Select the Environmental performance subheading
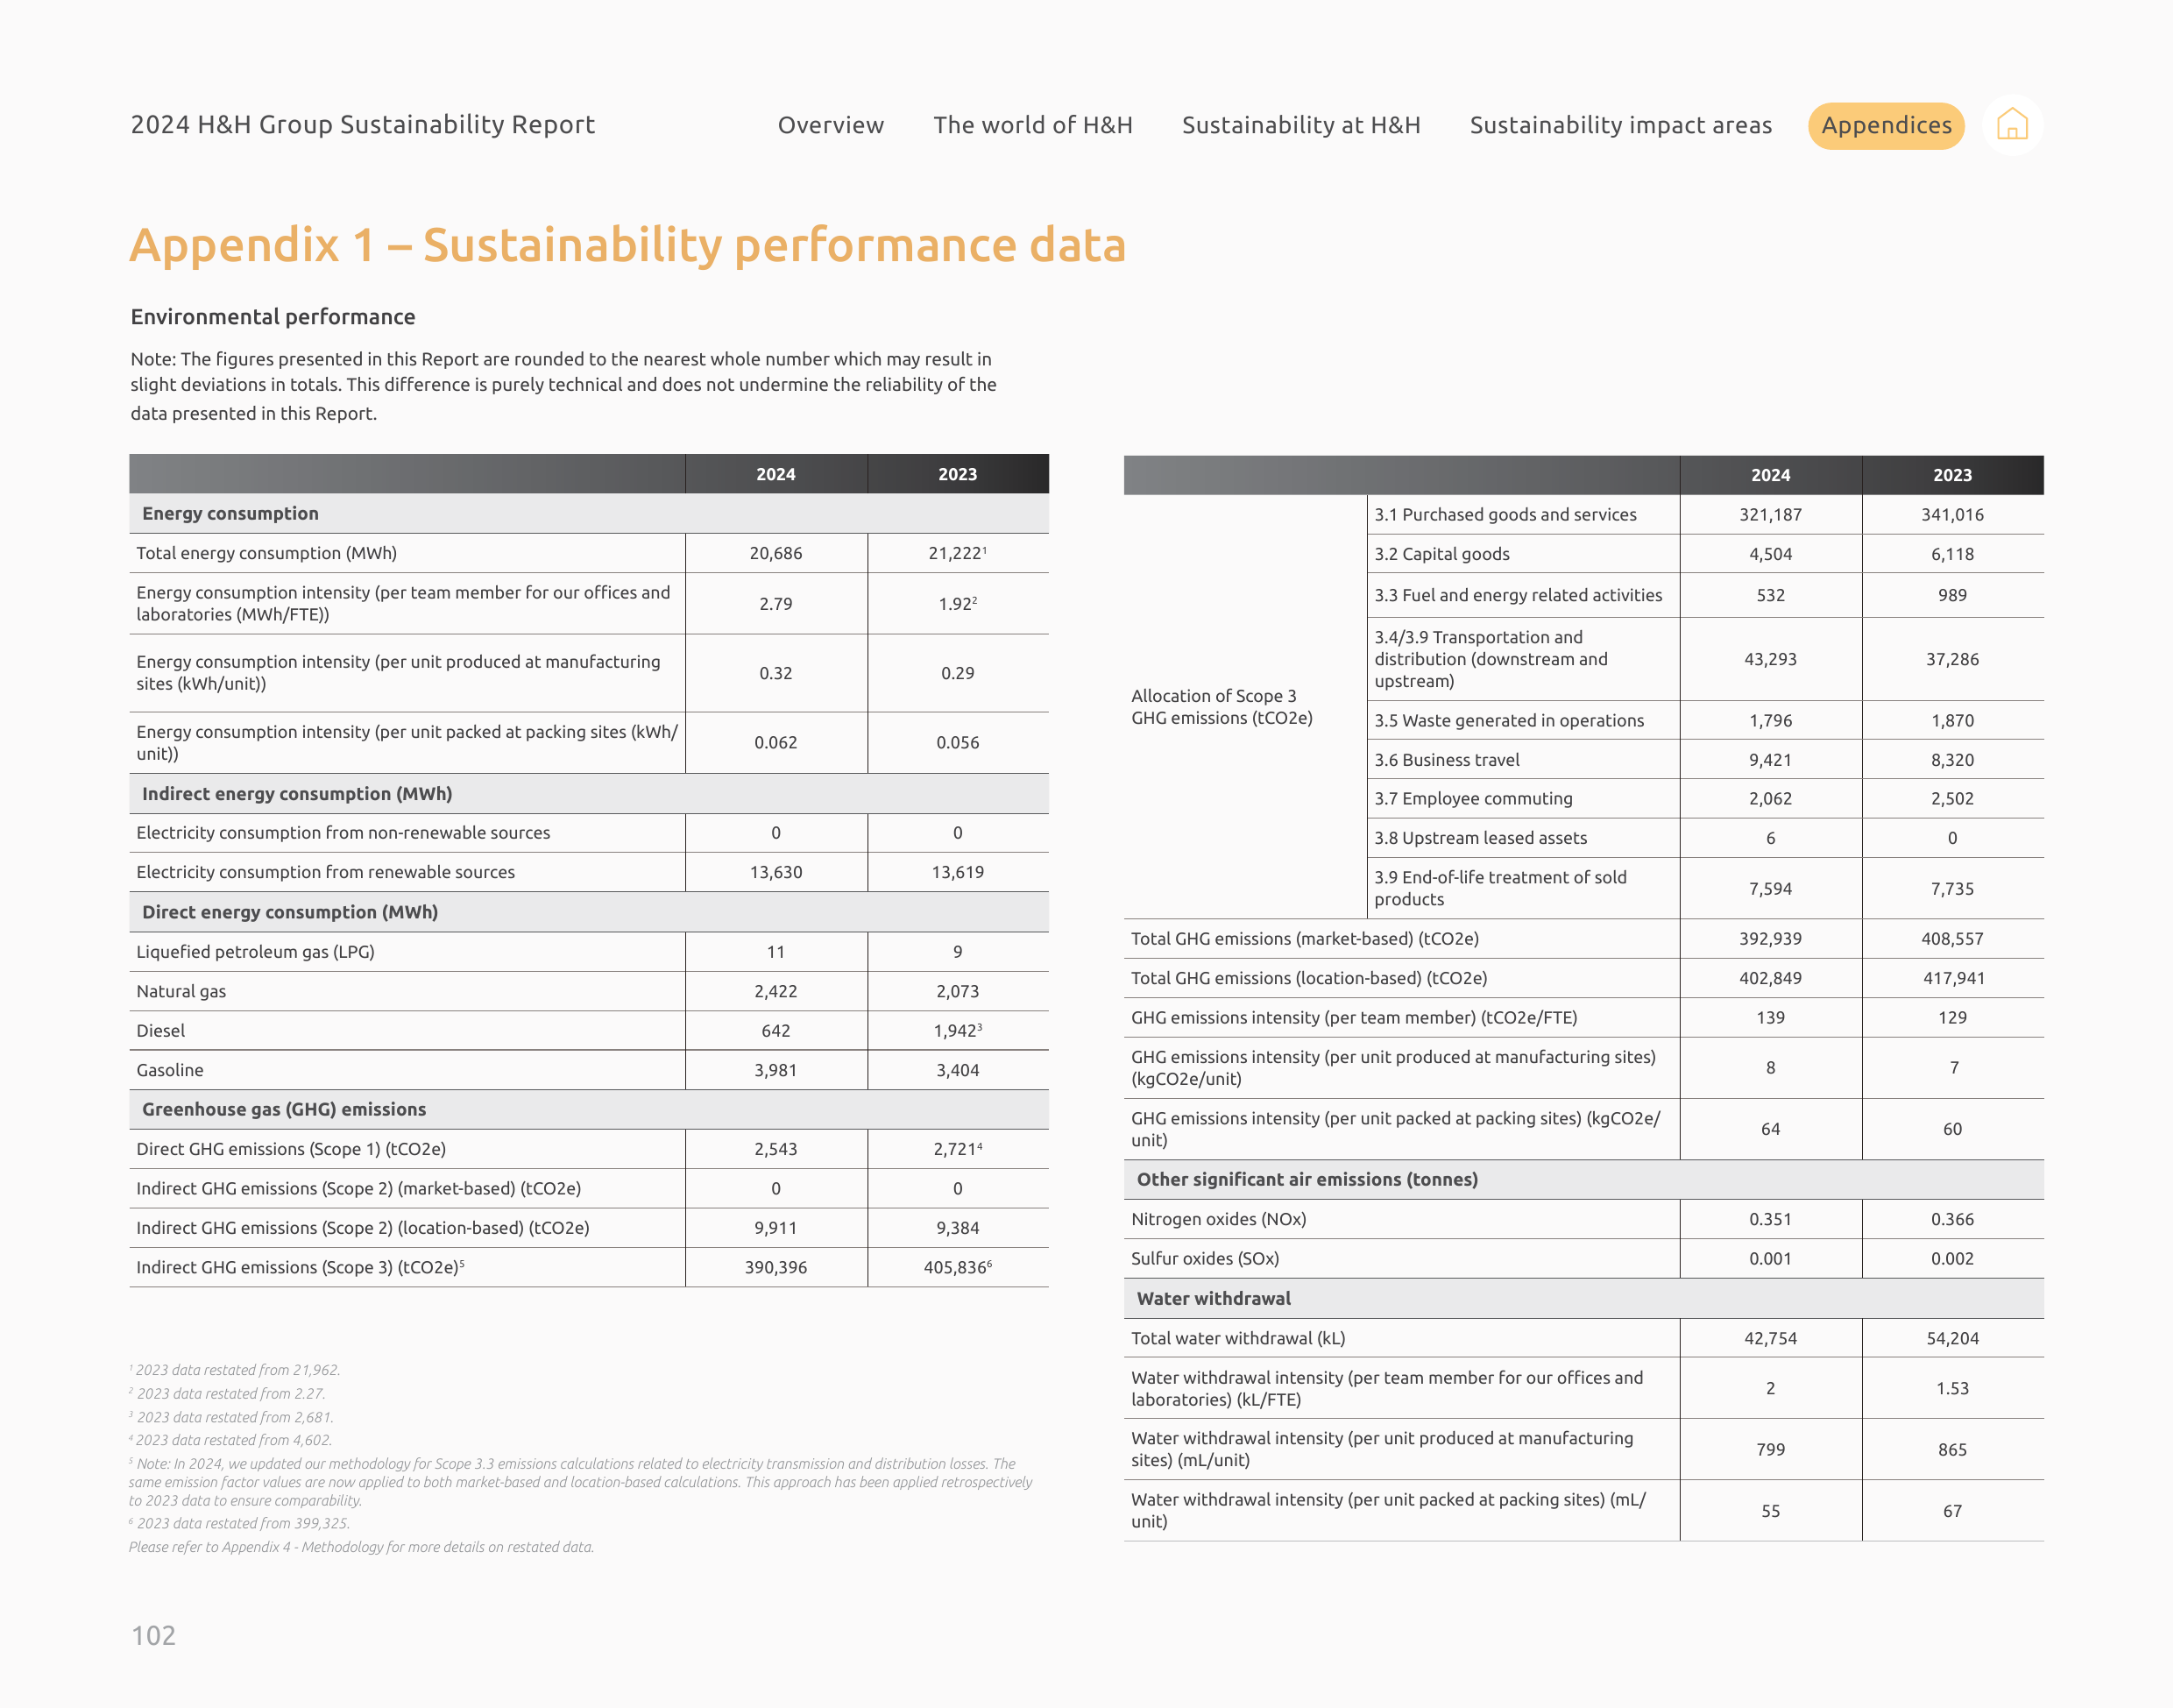 (x=272, y=316)
